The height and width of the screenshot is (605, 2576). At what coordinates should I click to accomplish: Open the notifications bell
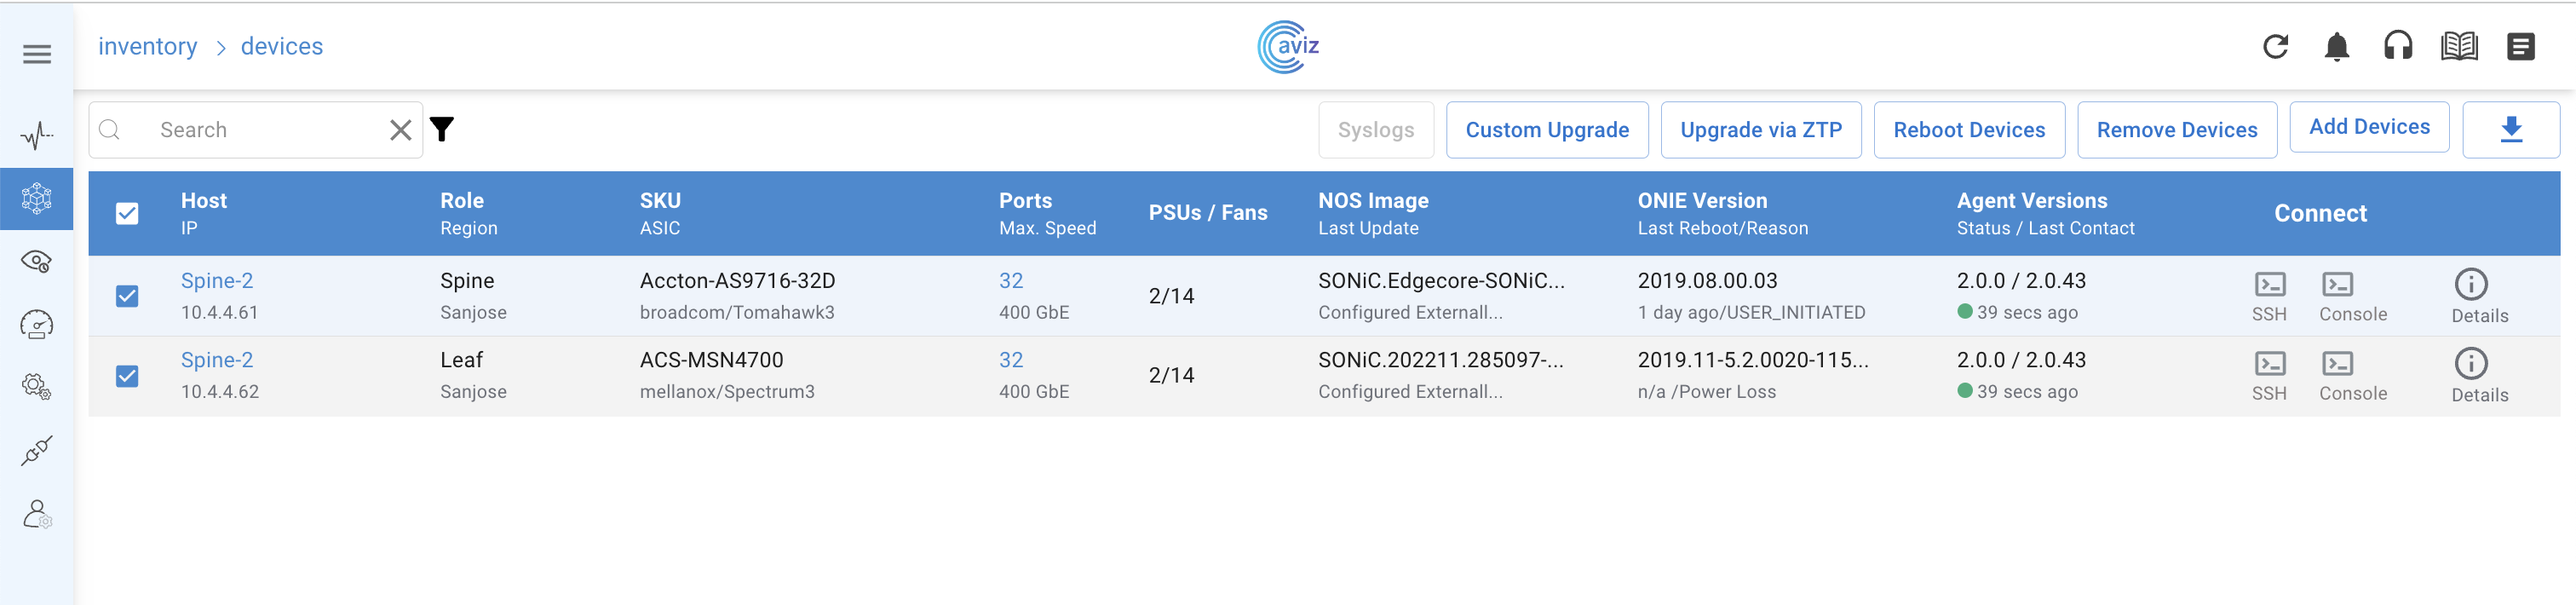click(x=2336, y=47)
